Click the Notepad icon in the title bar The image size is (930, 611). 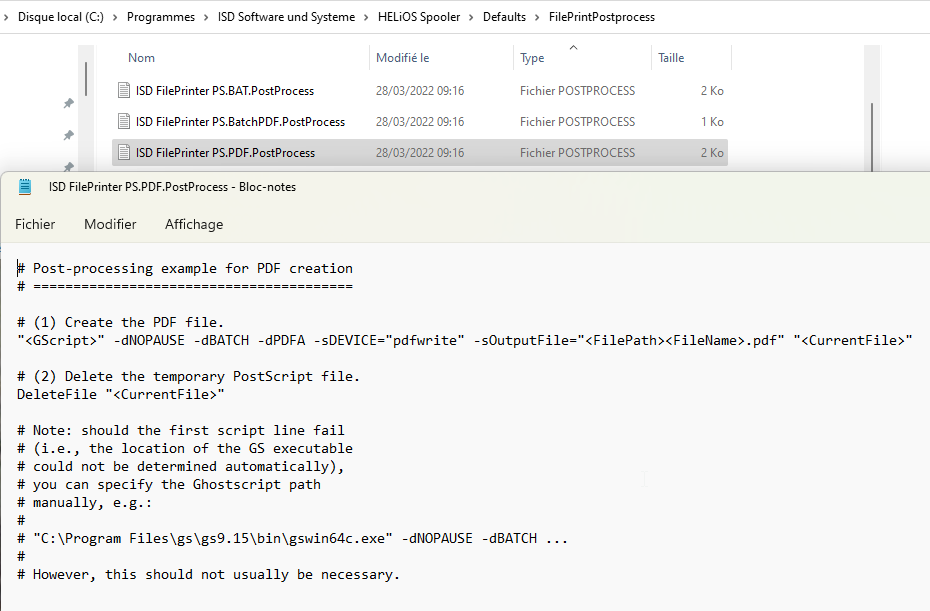click(26, 187)
